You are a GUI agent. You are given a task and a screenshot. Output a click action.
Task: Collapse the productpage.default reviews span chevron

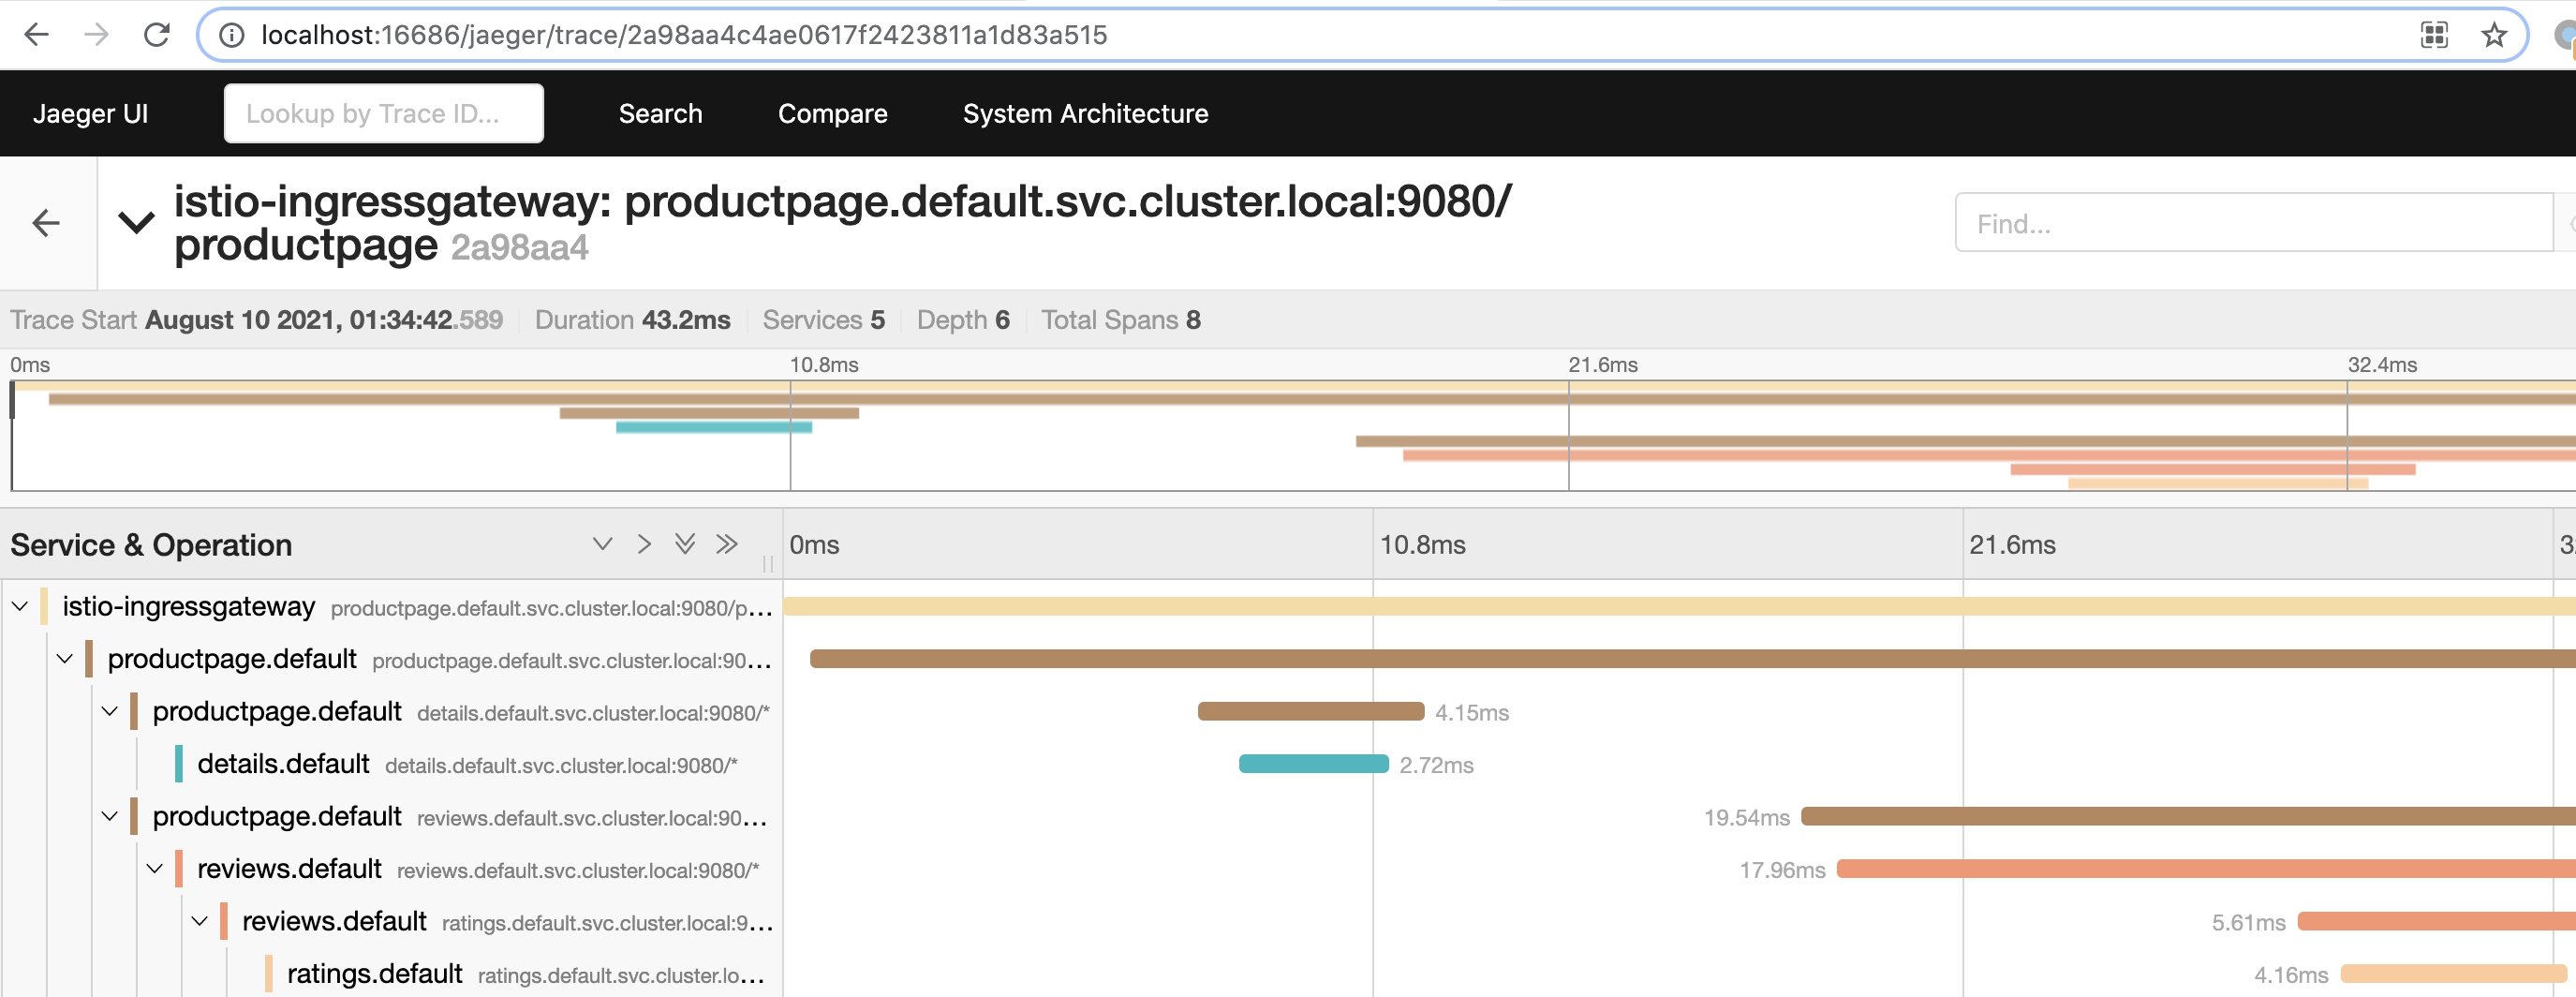click(x=110, y=816)
